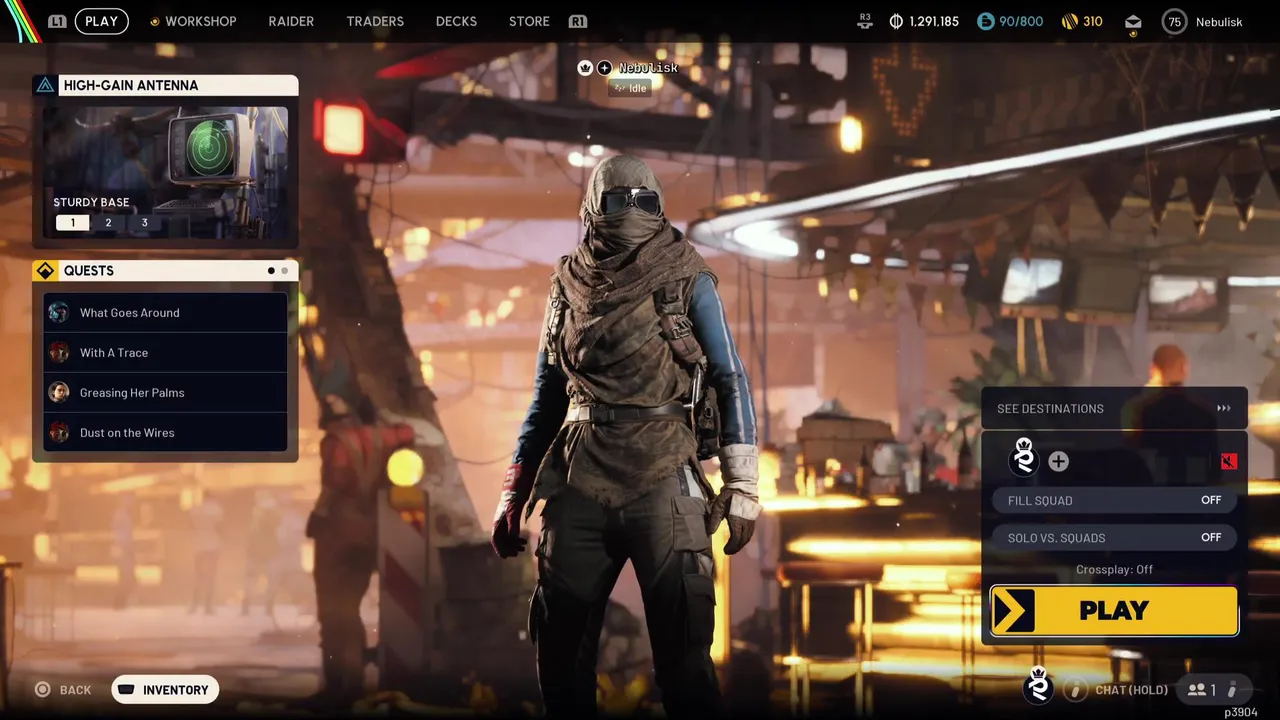Click Greasing Her Palms quest giver portrait
This screenshot has width=1280, height=720.
pyautogui.click(x=59, y=392)
